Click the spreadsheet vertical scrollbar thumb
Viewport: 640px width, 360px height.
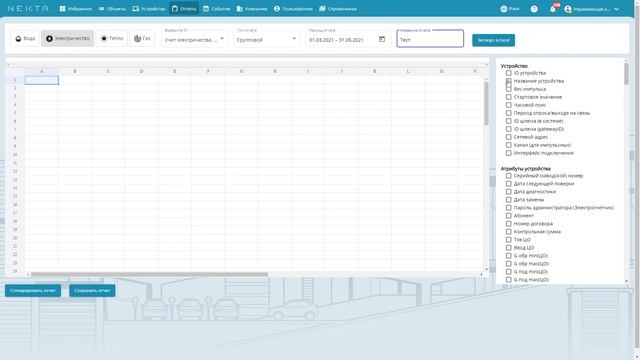click(486, 104)
